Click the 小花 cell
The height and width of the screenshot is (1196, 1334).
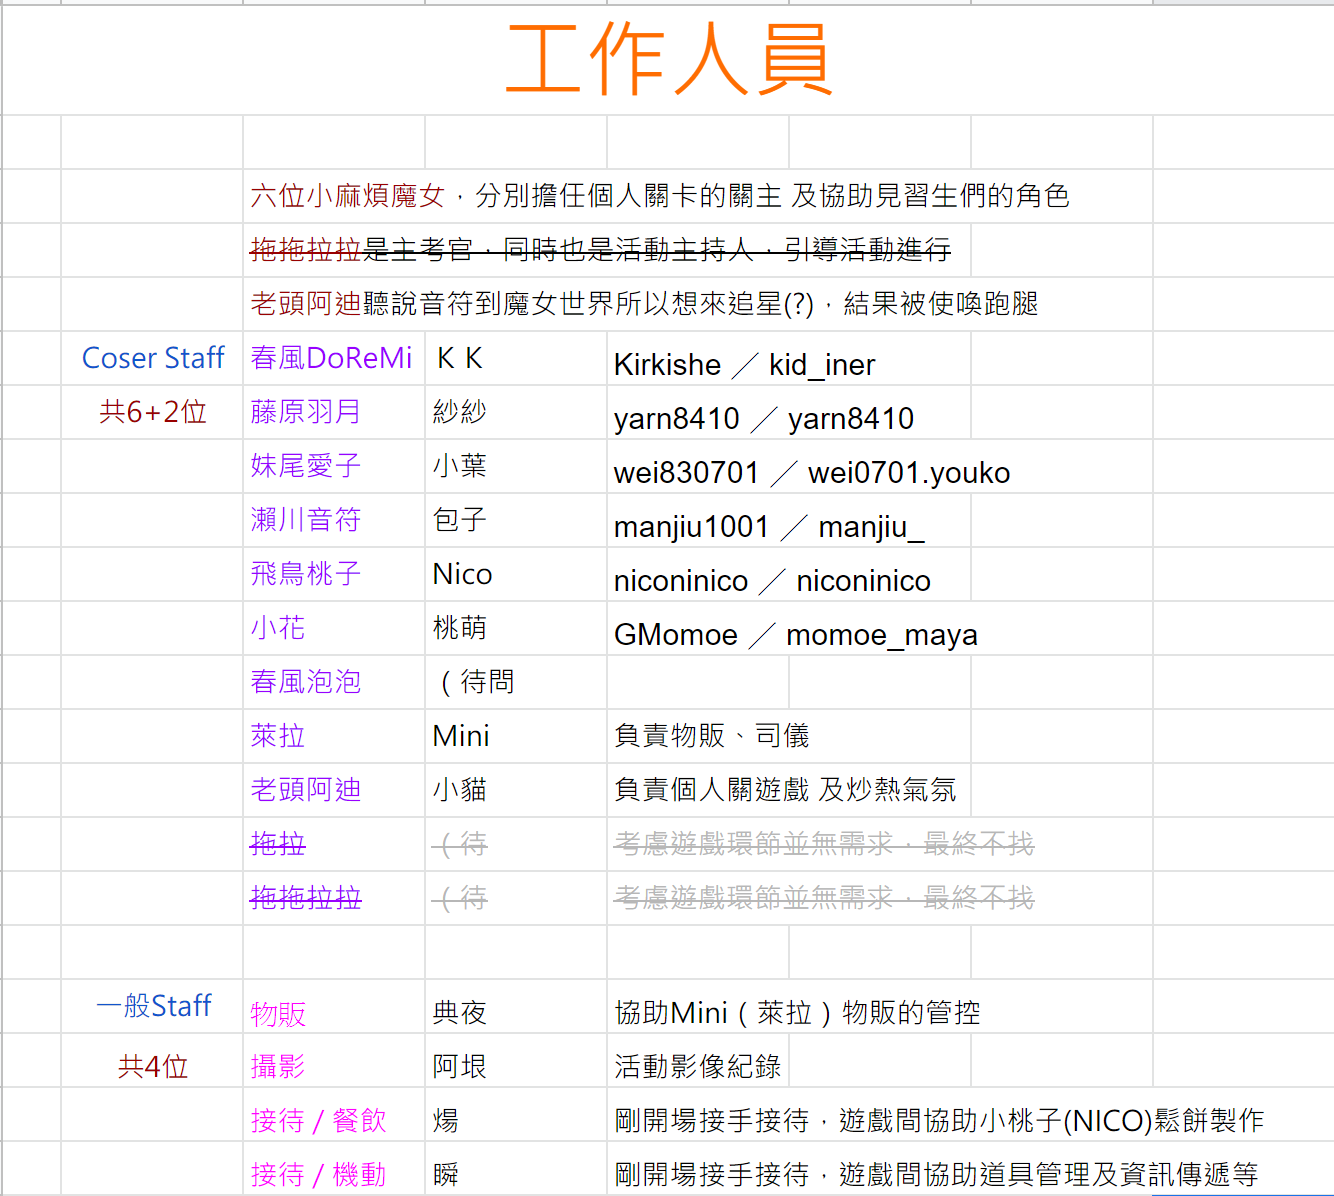tap(334, 628)
